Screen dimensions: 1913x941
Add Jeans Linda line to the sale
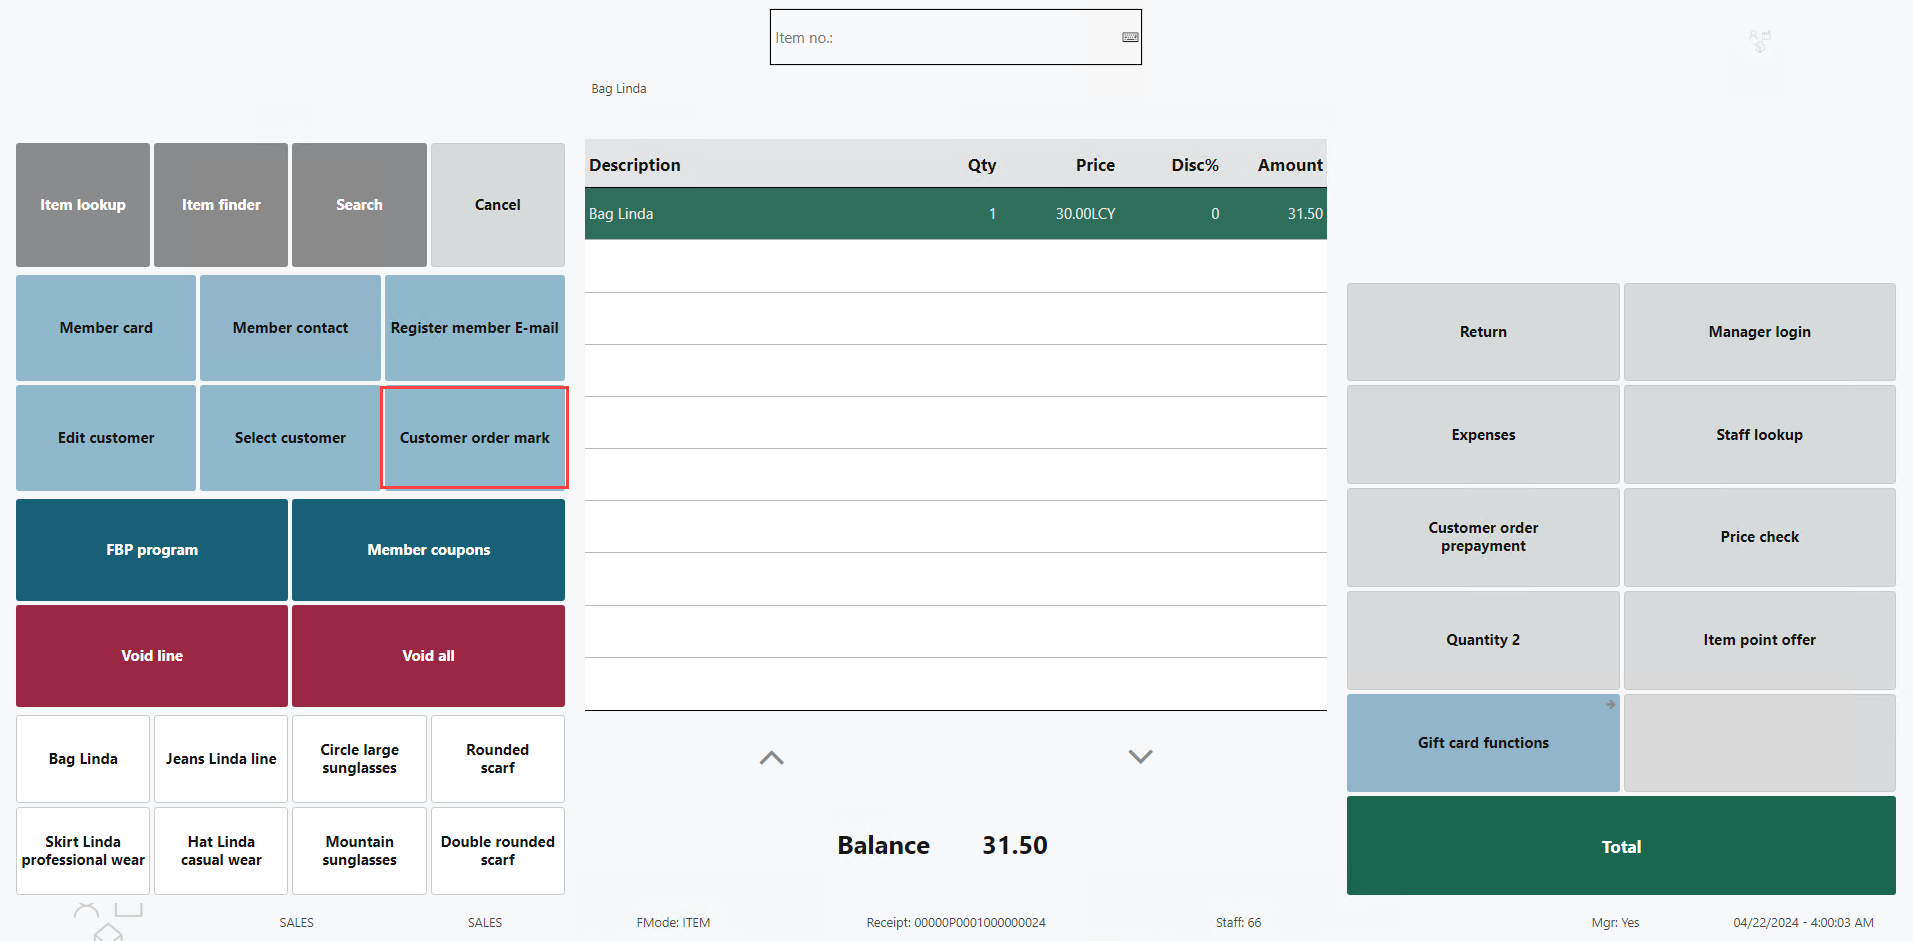[x=221, y=759]
